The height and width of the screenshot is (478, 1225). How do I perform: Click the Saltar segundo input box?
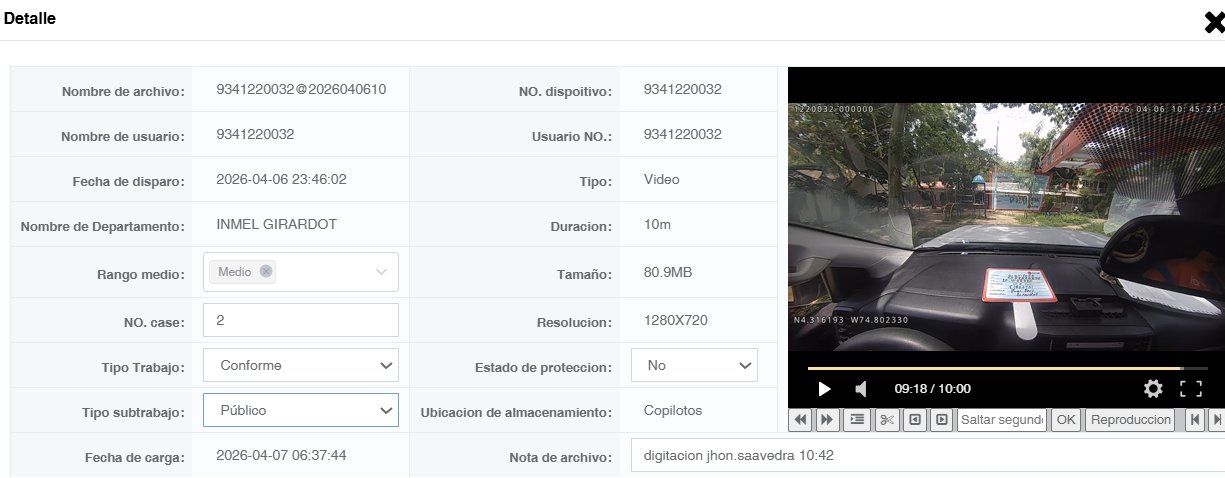pyautogui.click(x=1001, y=420)
